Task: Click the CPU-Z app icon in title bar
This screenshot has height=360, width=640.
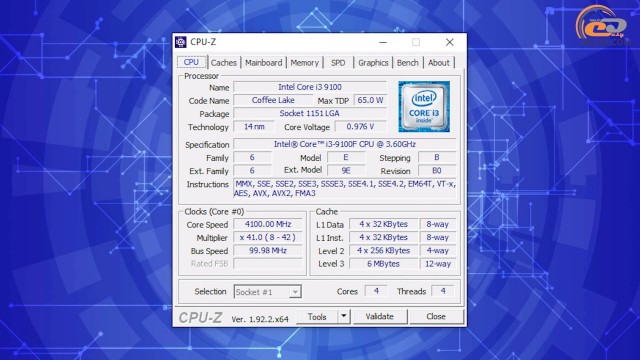Action: (181, 42)
